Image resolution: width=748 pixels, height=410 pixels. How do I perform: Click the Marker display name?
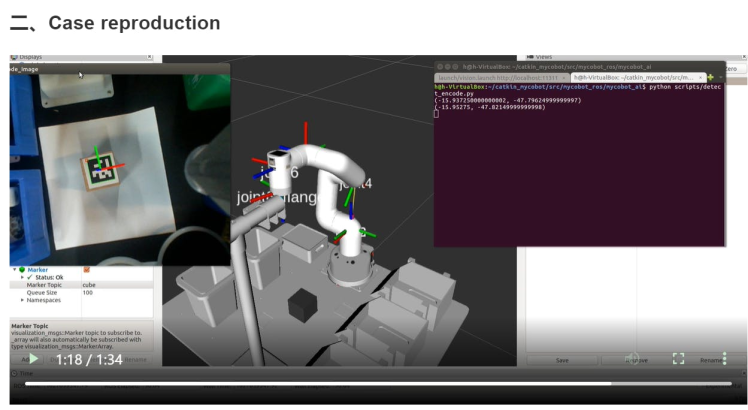pyautogui.click(x=37, y=270)
